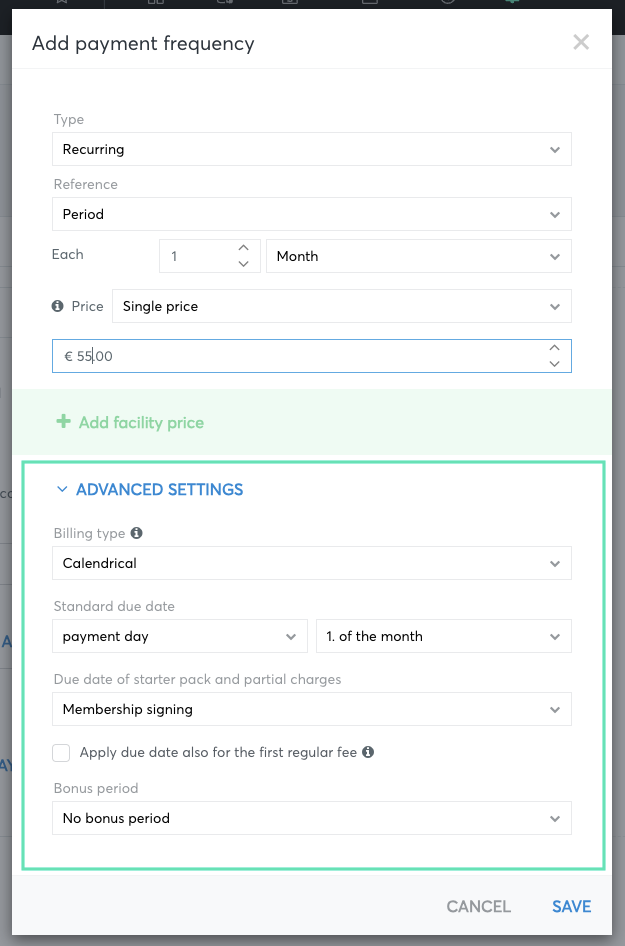Click info icon beside first regular fee
This screenshot has height=946, width=625.
tap(368, 752)
